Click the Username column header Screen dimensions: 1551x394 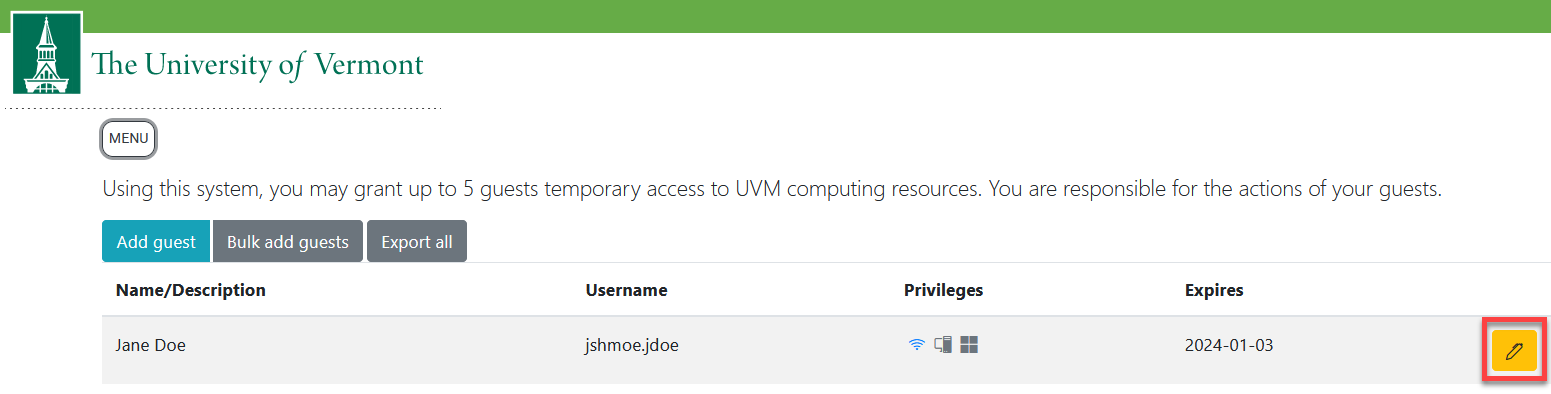tap(626, 290)
